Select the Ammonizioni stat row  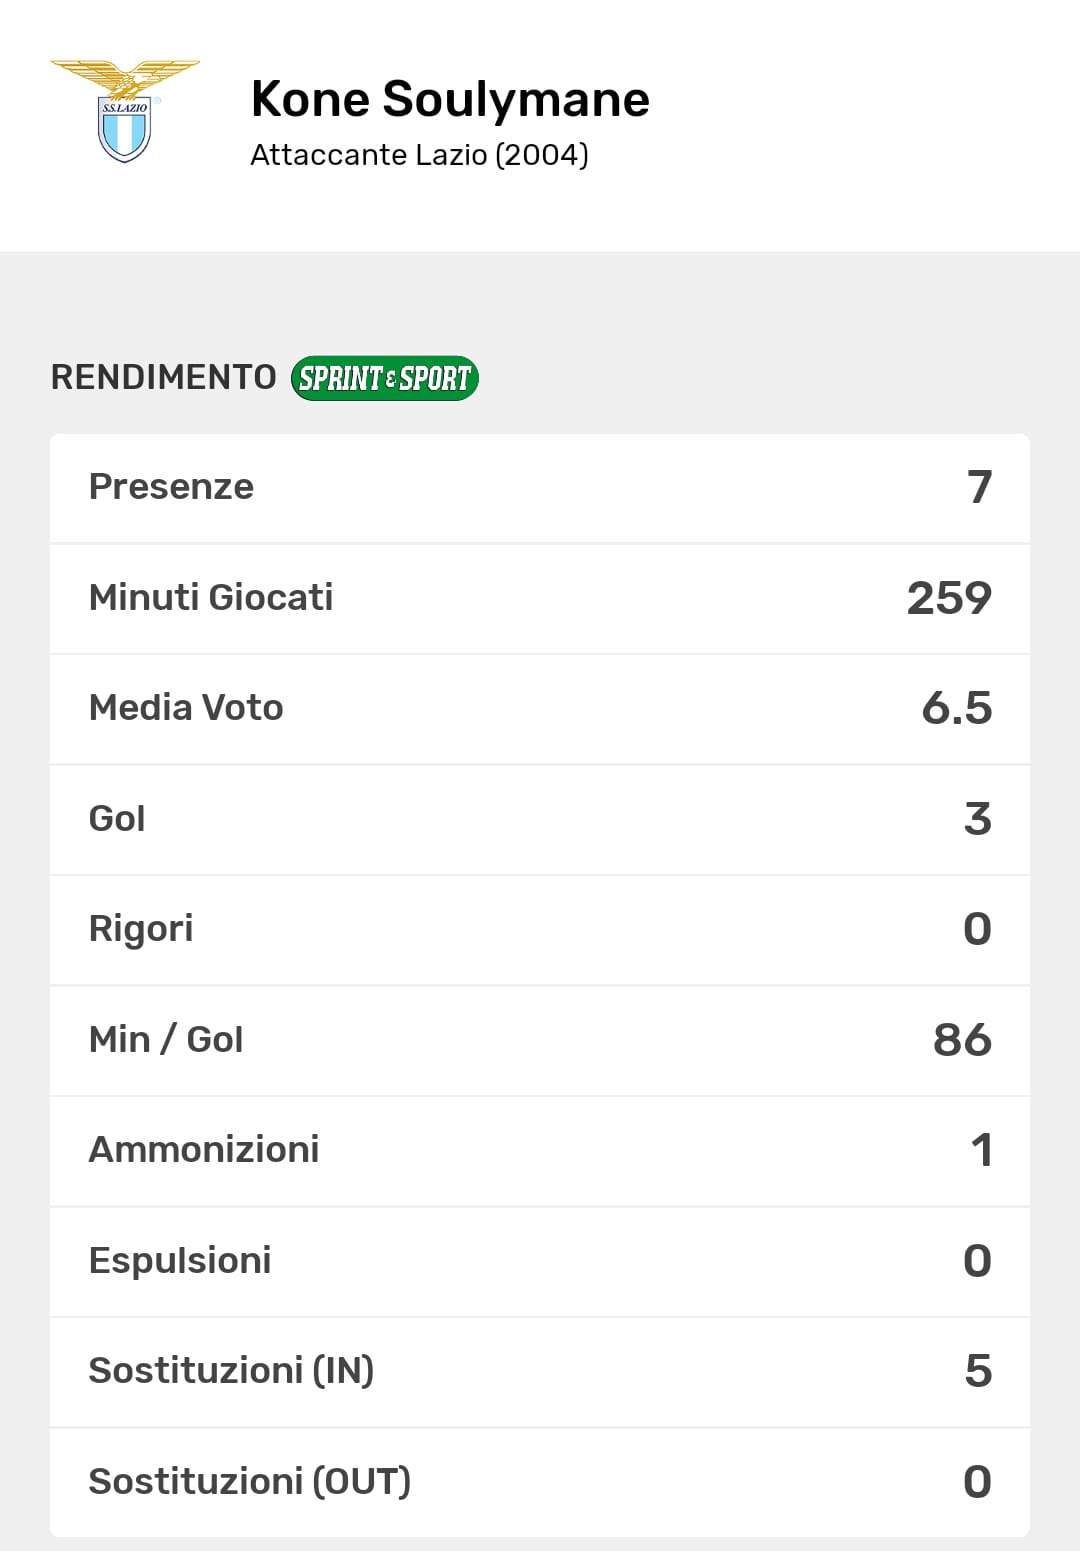(x=540, y=1150)
